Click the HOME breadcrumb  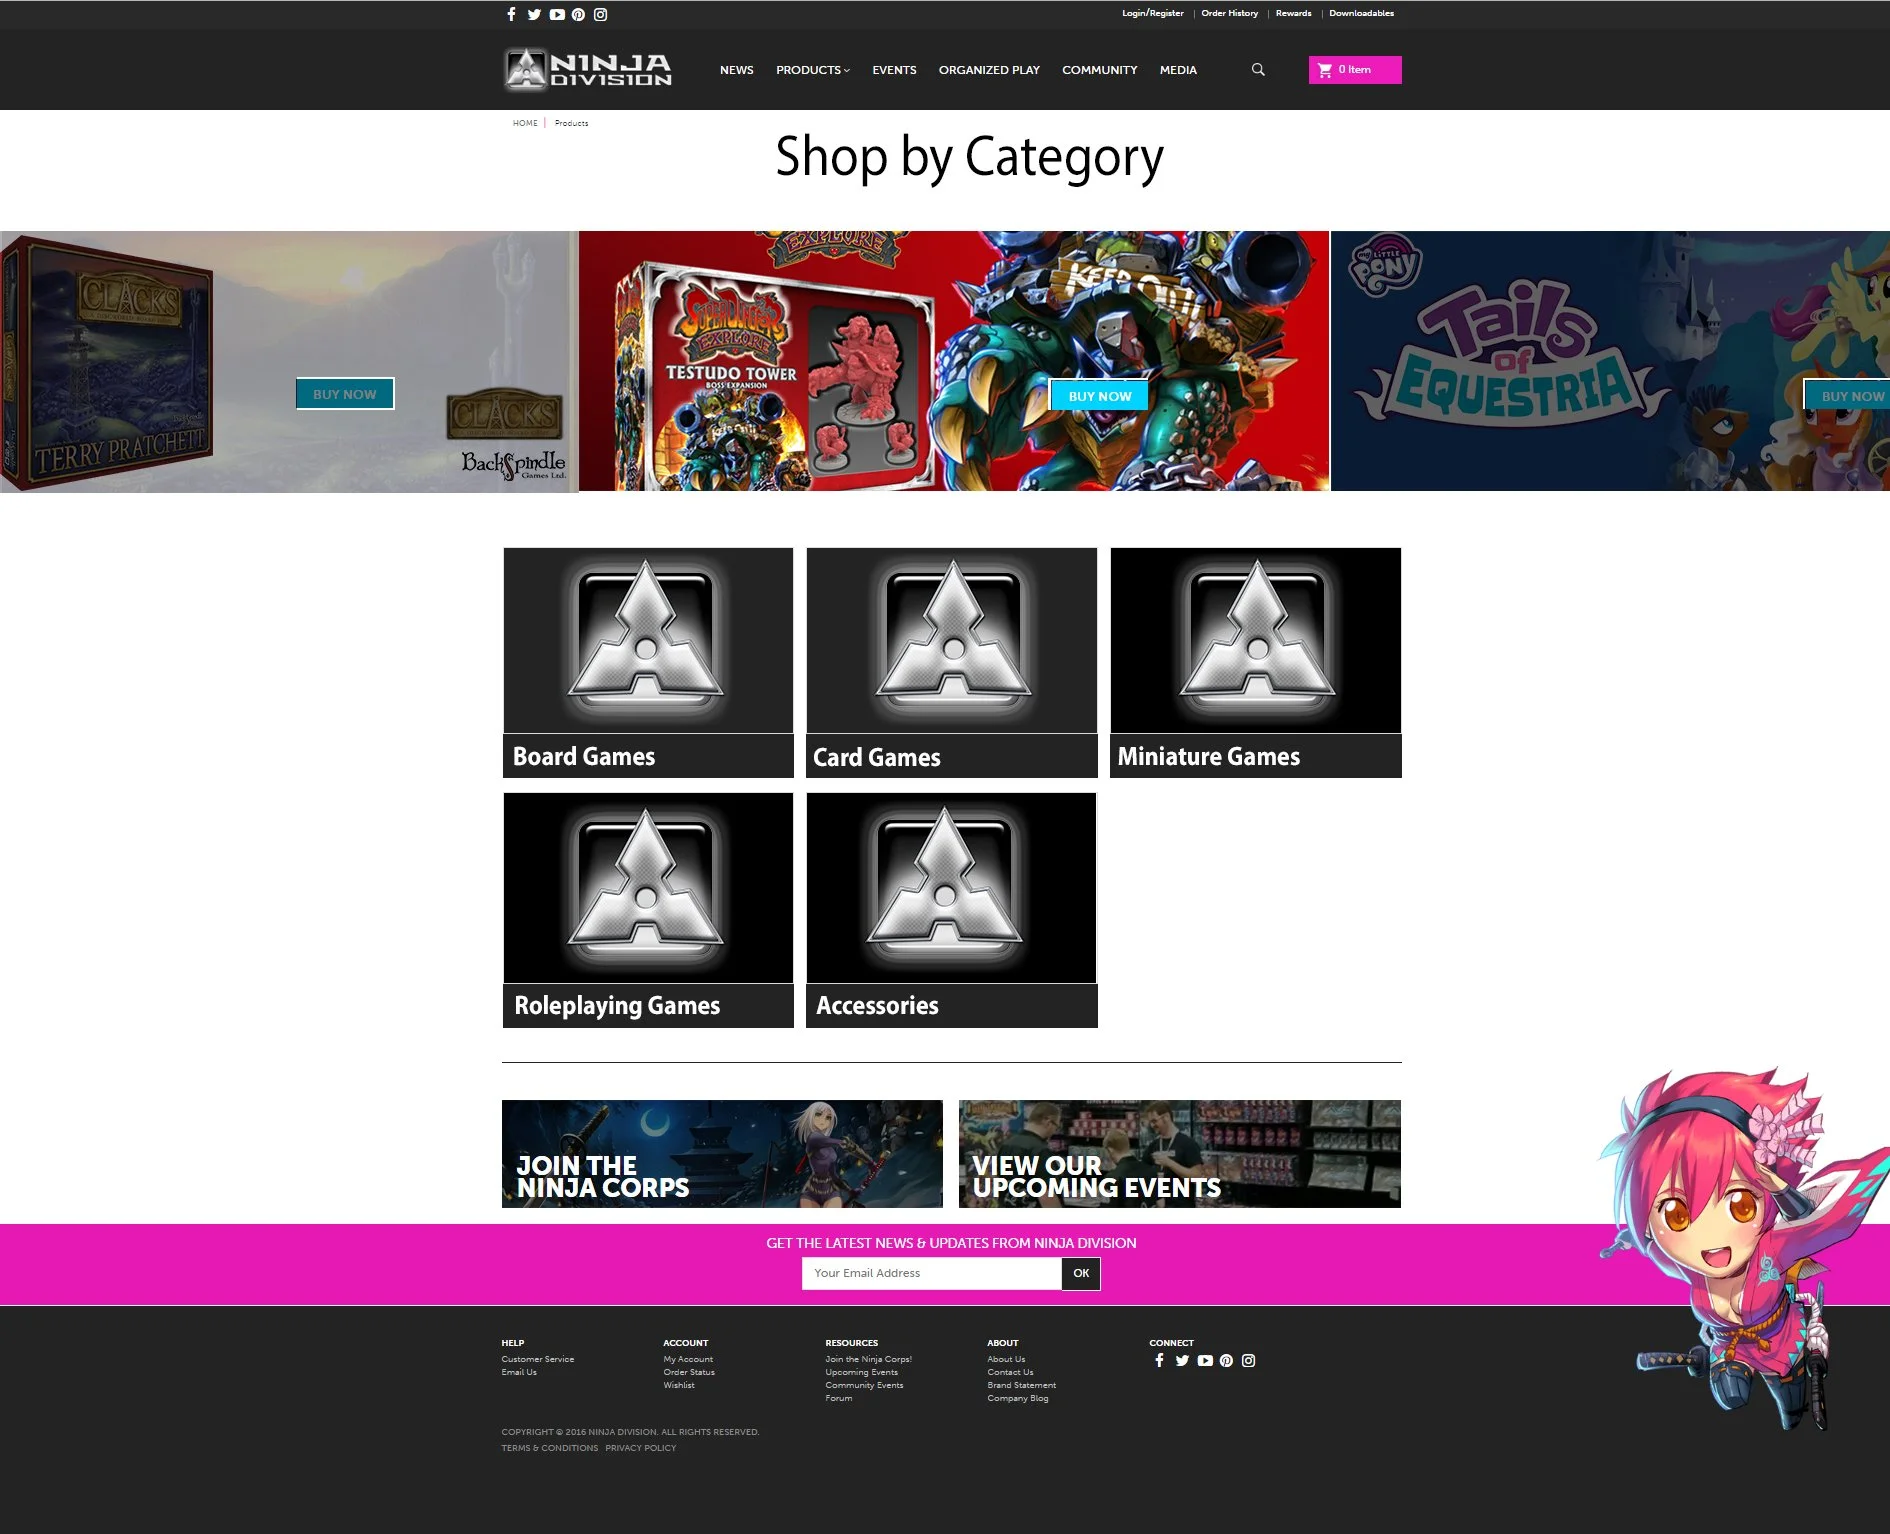[525, 123]
